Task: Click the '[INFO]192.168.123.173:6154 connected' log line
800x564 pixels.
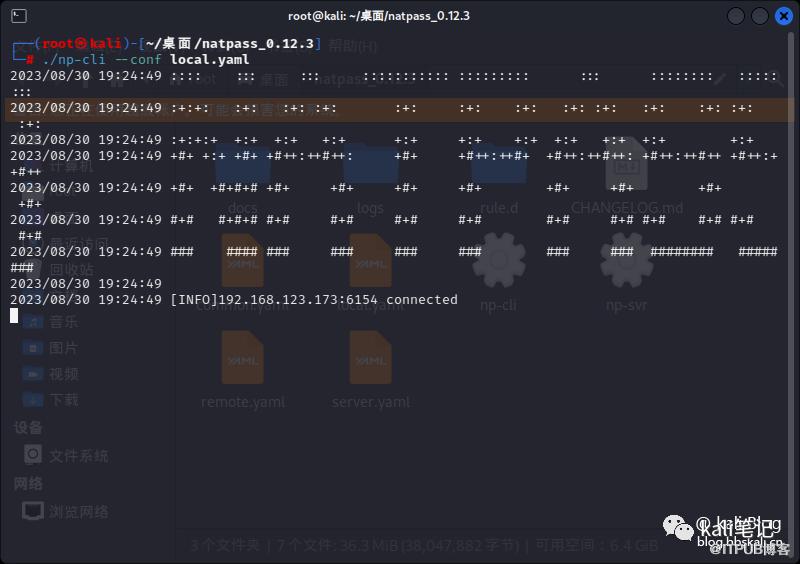Action: click(314, 300)
